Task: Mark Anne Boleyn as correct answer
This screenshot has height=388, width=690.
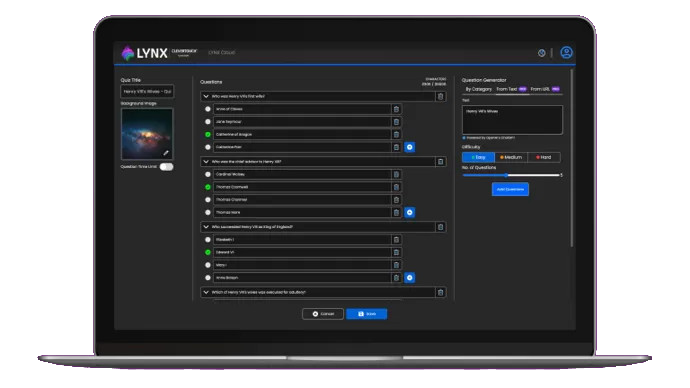Action: 208,278
